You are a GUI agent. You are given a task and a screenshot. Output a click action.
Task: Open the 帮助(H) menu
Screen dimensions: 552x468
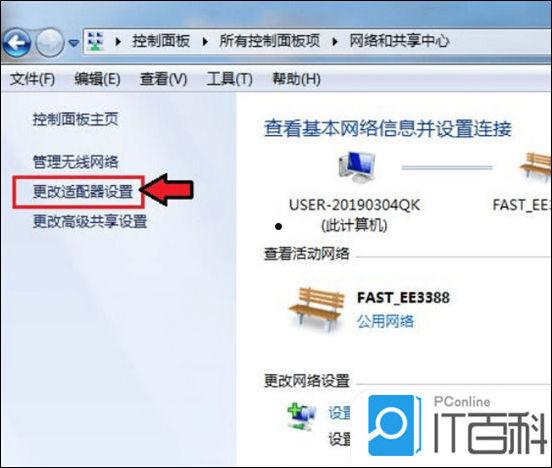pos(296,79)
